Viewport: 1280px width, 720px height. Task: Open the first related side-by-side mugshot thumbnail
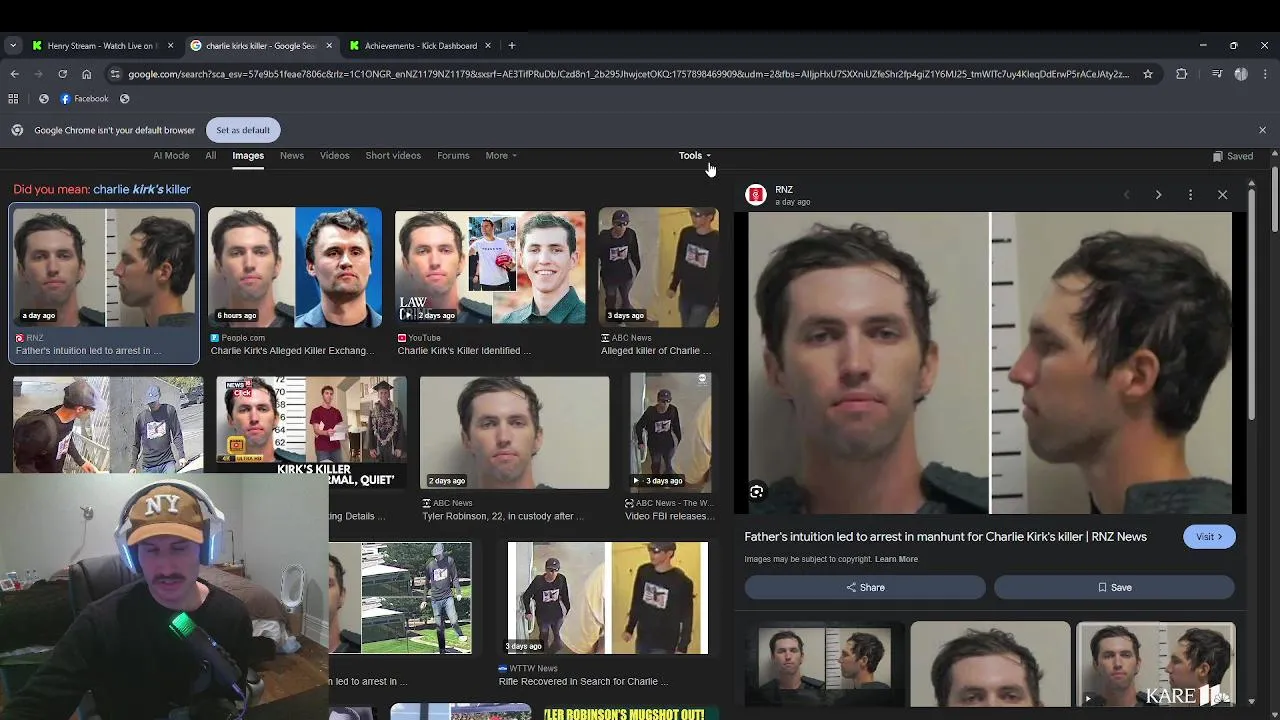coord(824,664)
